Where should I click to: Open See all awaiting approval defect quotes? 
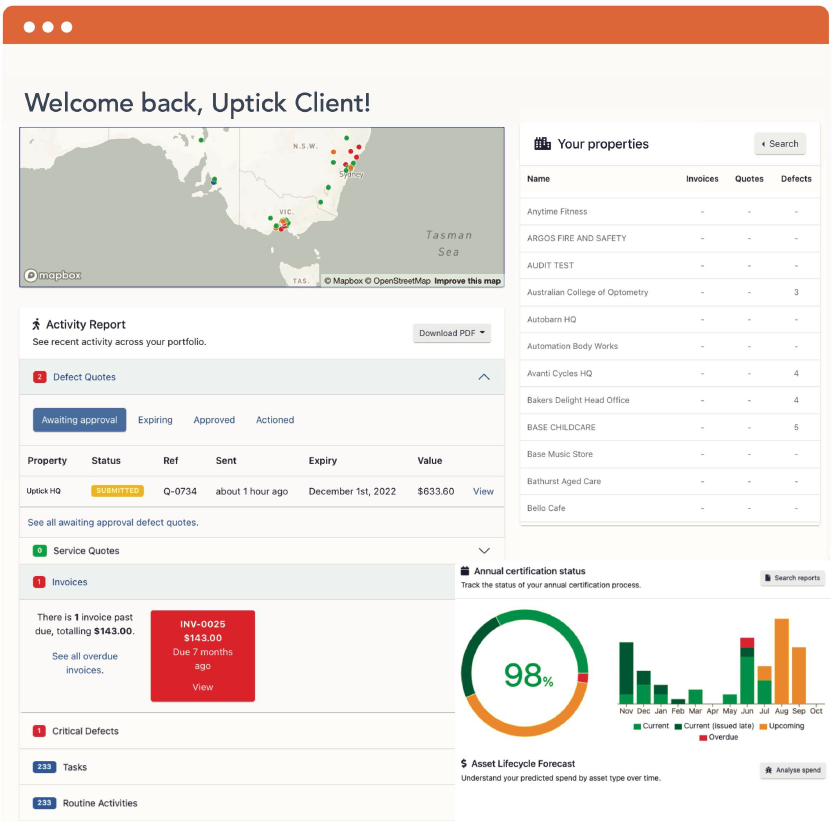click(113, 522)
